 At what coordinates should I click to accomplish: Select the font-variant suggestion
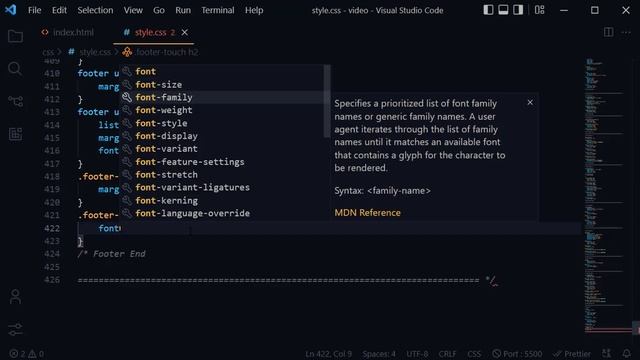coord(224,149)
